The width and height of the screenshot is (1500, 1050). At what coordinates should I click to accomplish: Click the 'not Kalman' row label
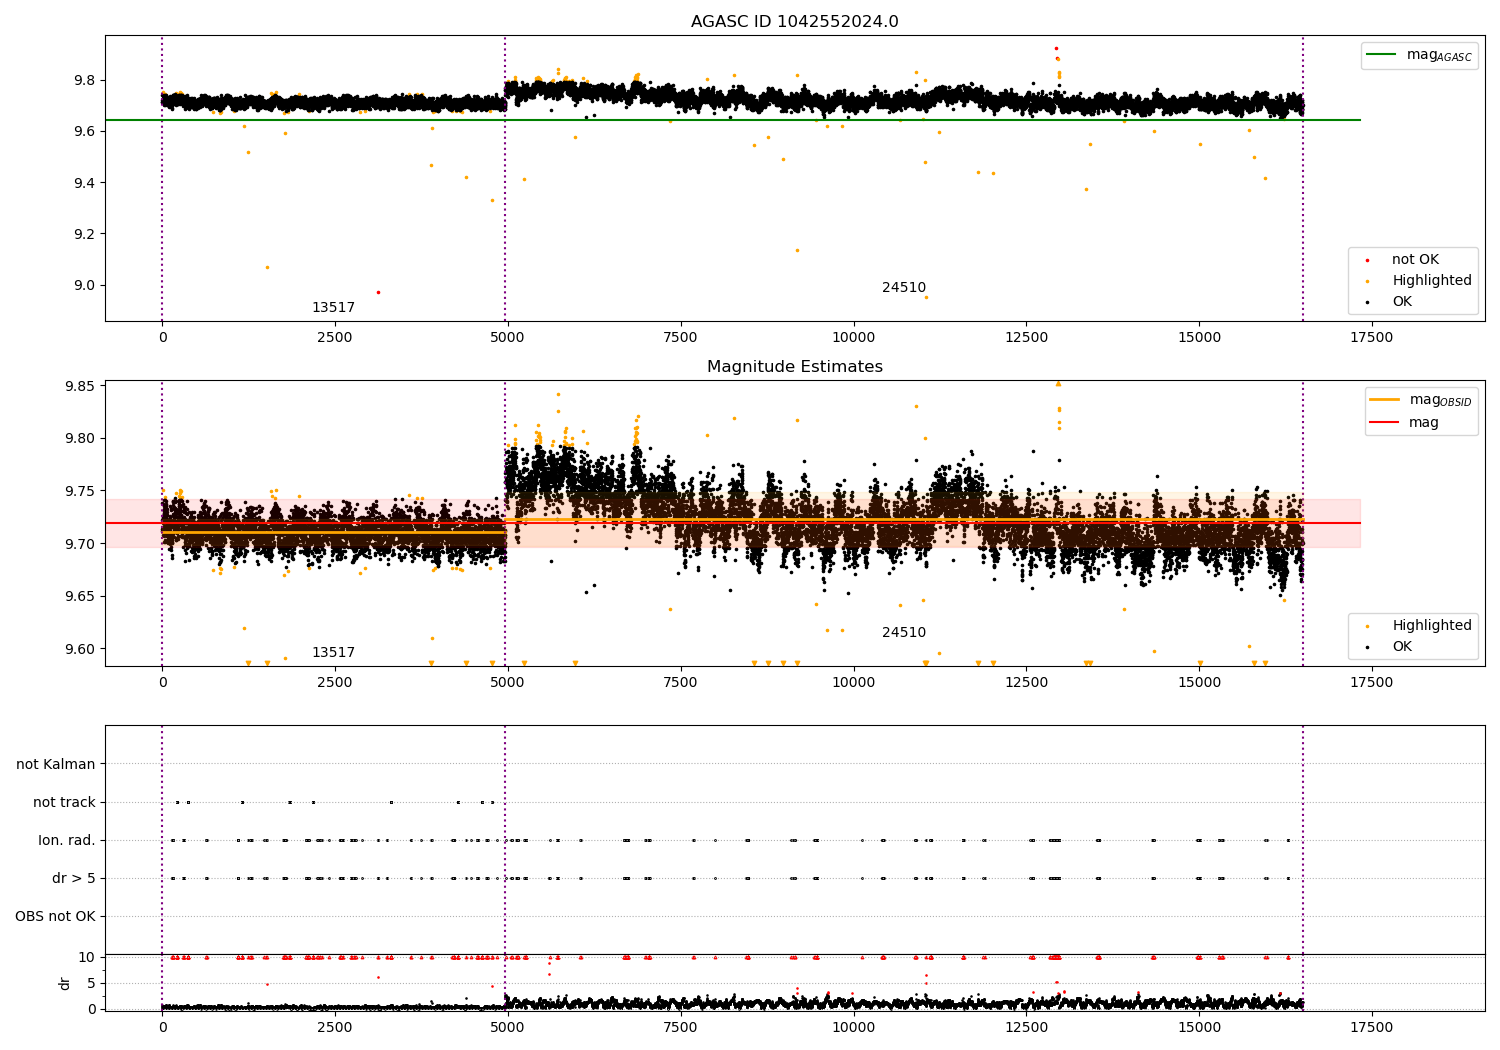point(56,764)
